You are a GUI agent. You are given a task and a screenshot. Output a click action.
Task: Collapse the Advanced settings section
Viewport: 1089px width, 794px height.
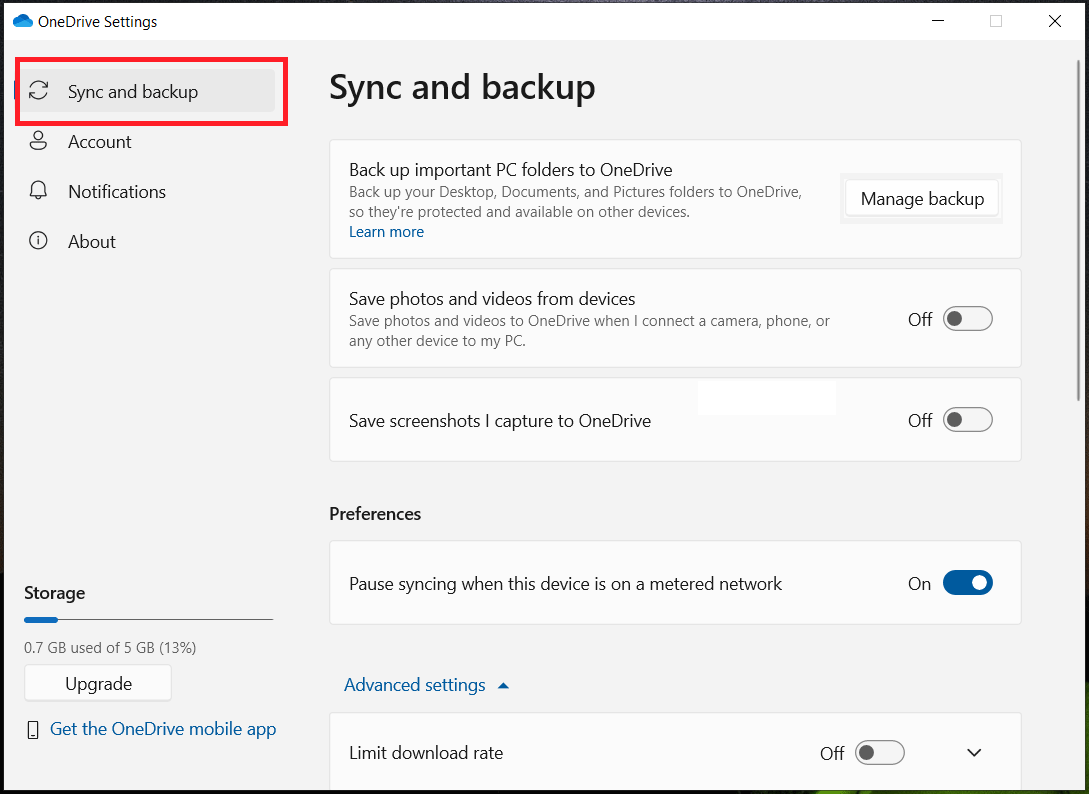pos(426,685)
